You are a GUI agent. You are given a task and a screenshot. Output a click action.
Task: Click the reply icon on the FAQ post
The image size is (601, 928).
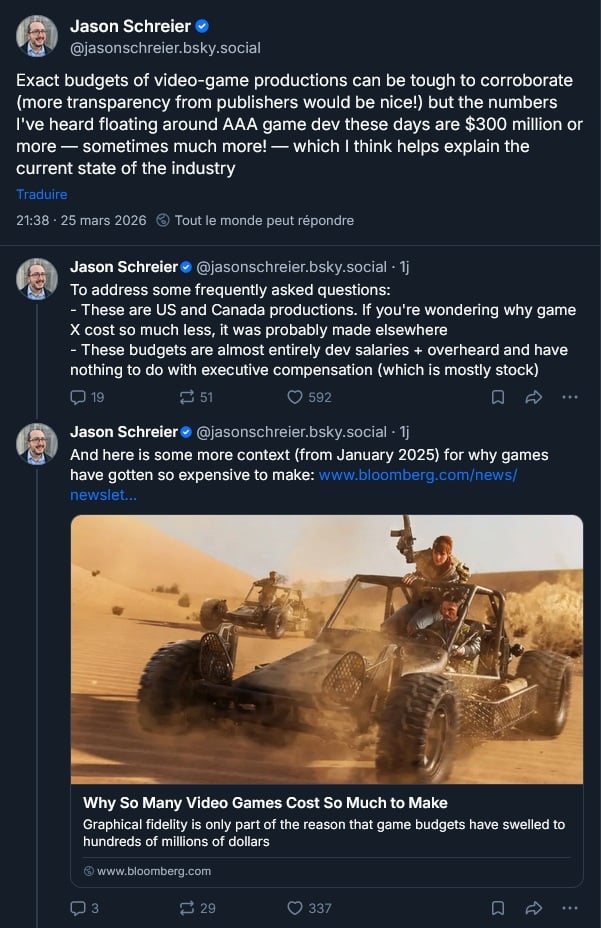coord(79,397)
